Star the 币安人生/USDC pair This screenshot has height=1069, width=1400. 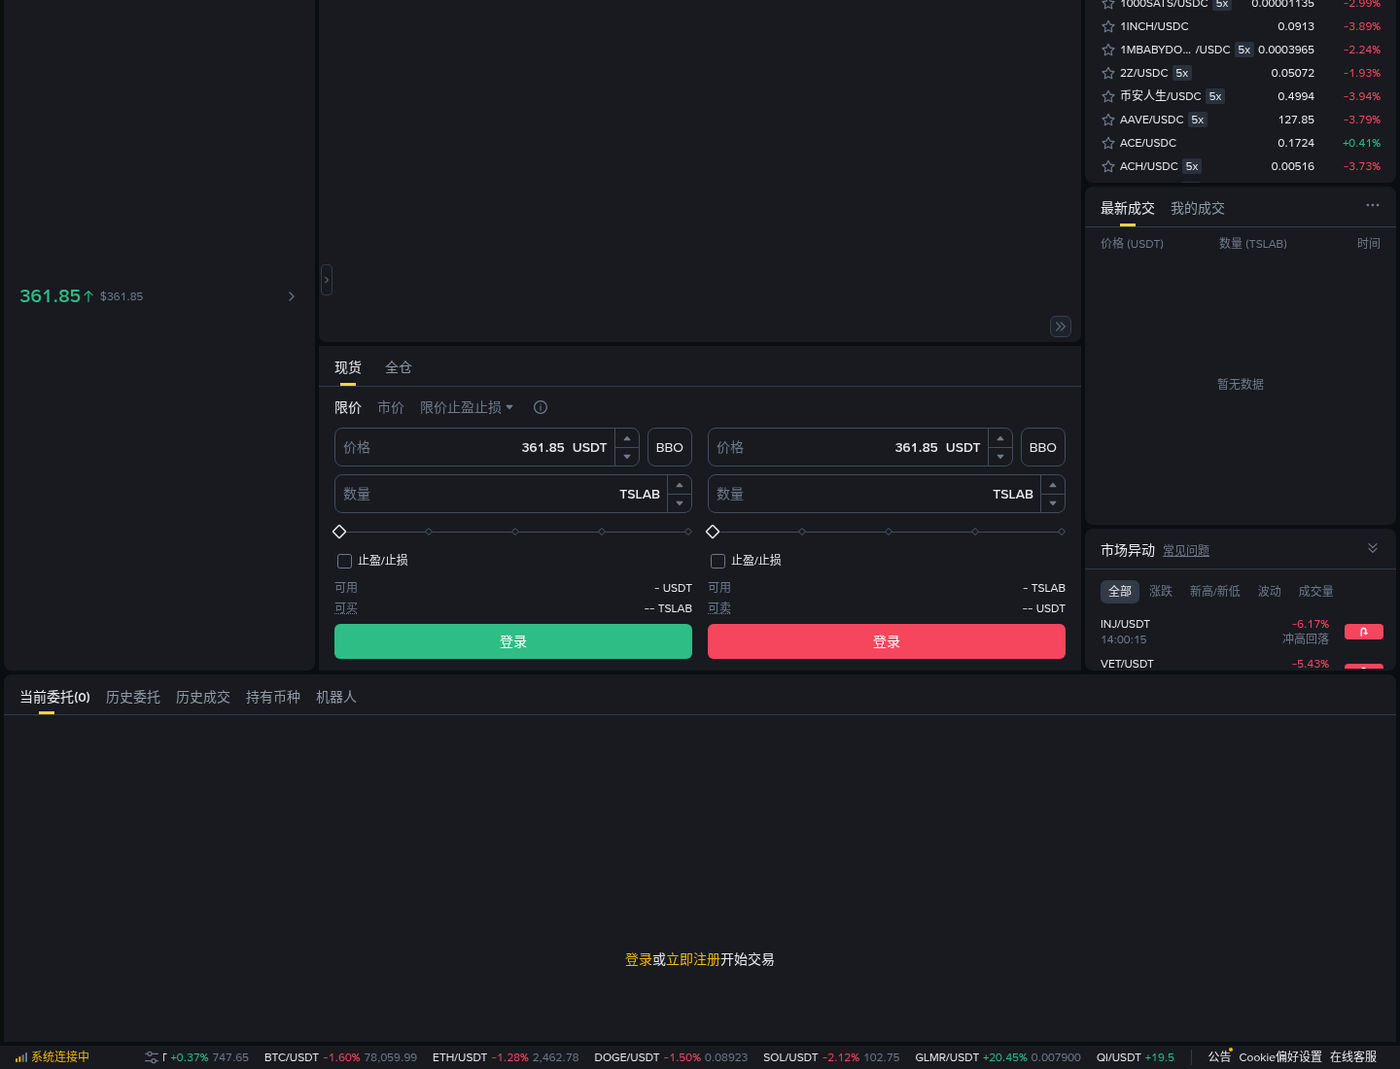[x=1108, y=97]
